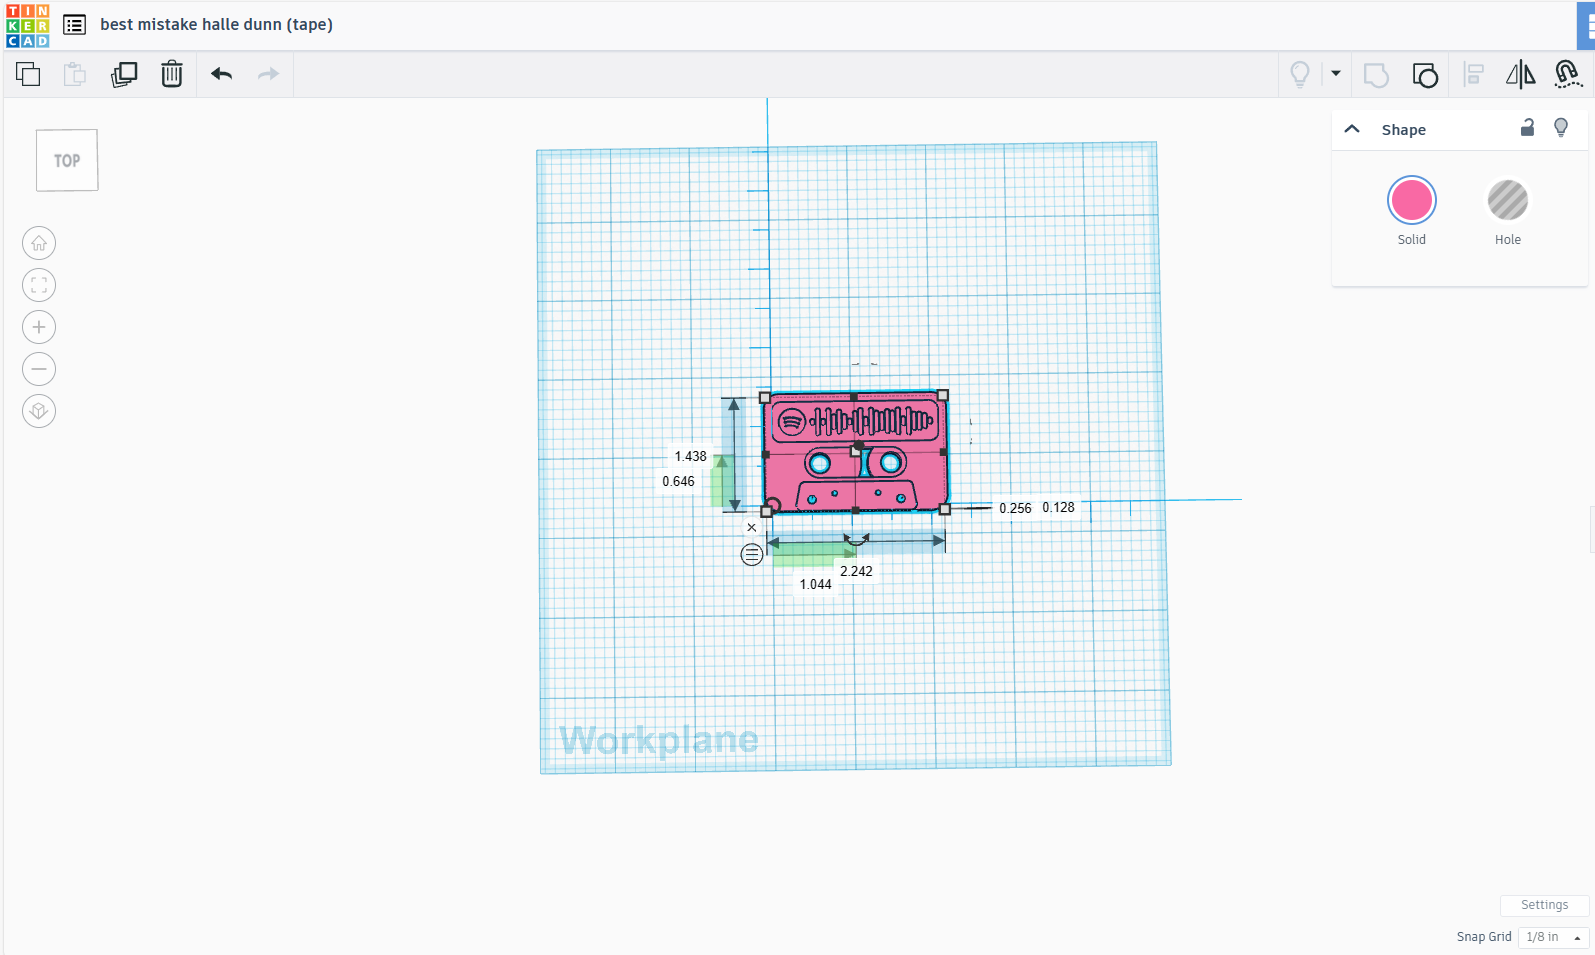Click the ruler measurement mode toggle icon

coord(752,554)
